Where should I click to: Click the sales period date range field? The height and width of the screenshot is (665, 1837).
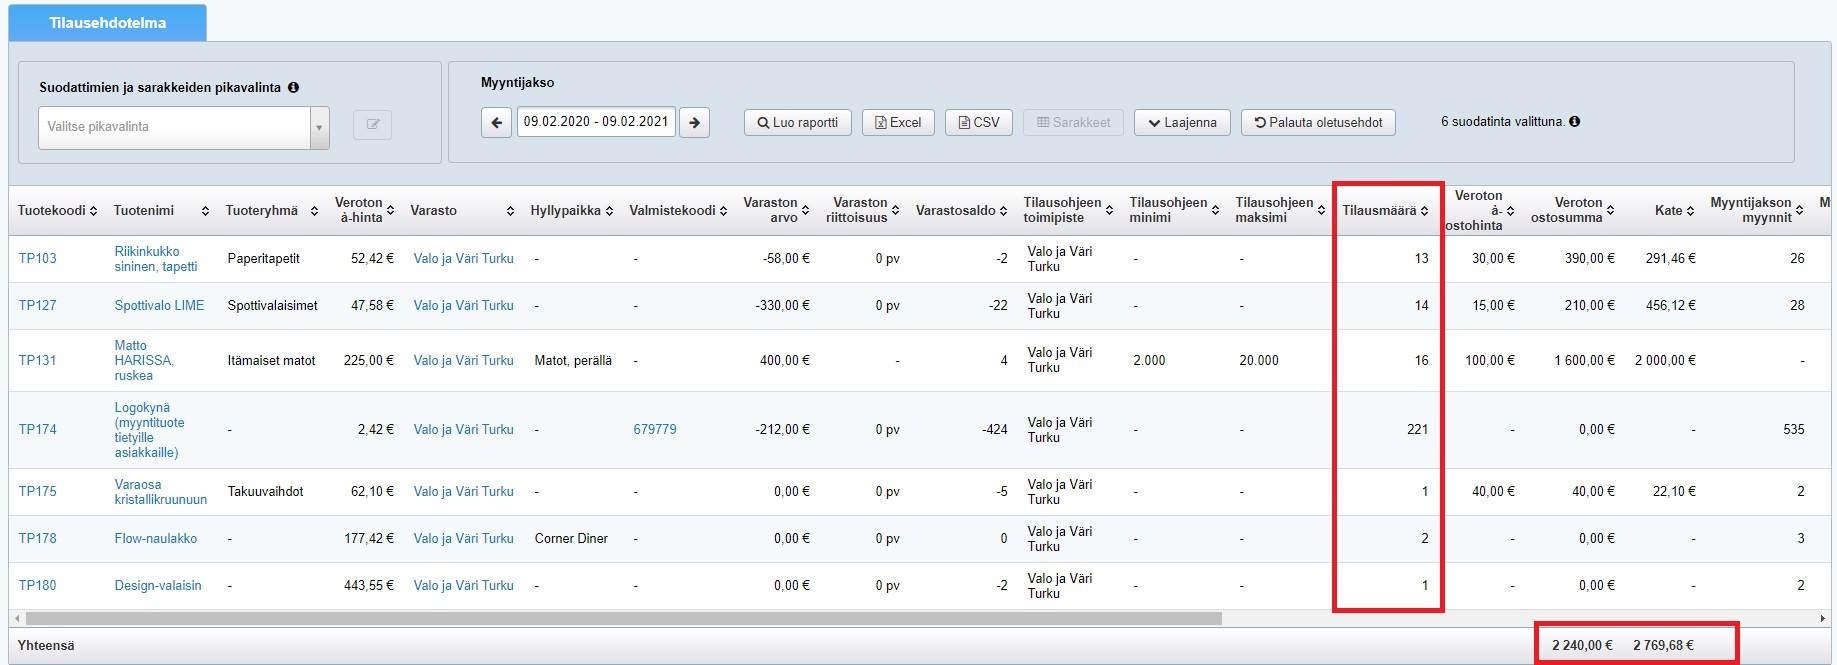596,122
